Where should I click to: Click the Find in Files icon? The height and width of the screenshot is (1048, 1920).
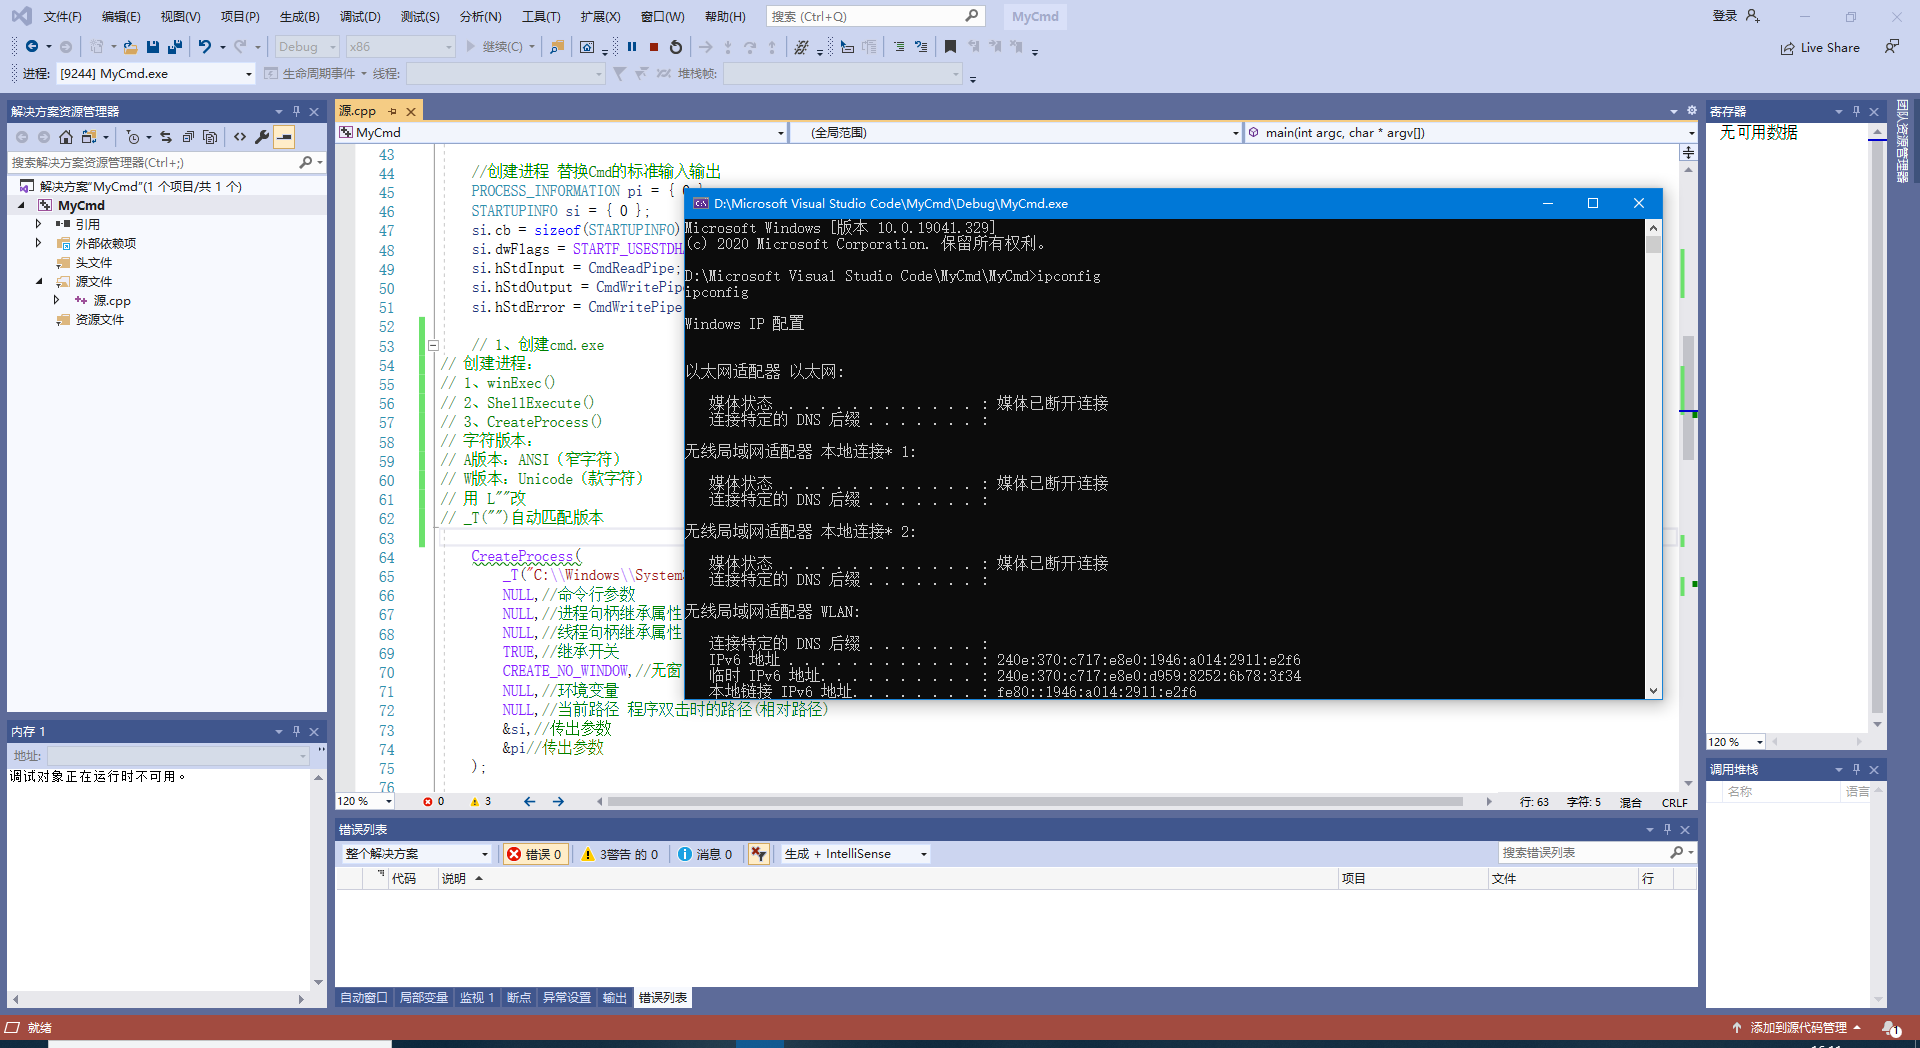(557, 47)
